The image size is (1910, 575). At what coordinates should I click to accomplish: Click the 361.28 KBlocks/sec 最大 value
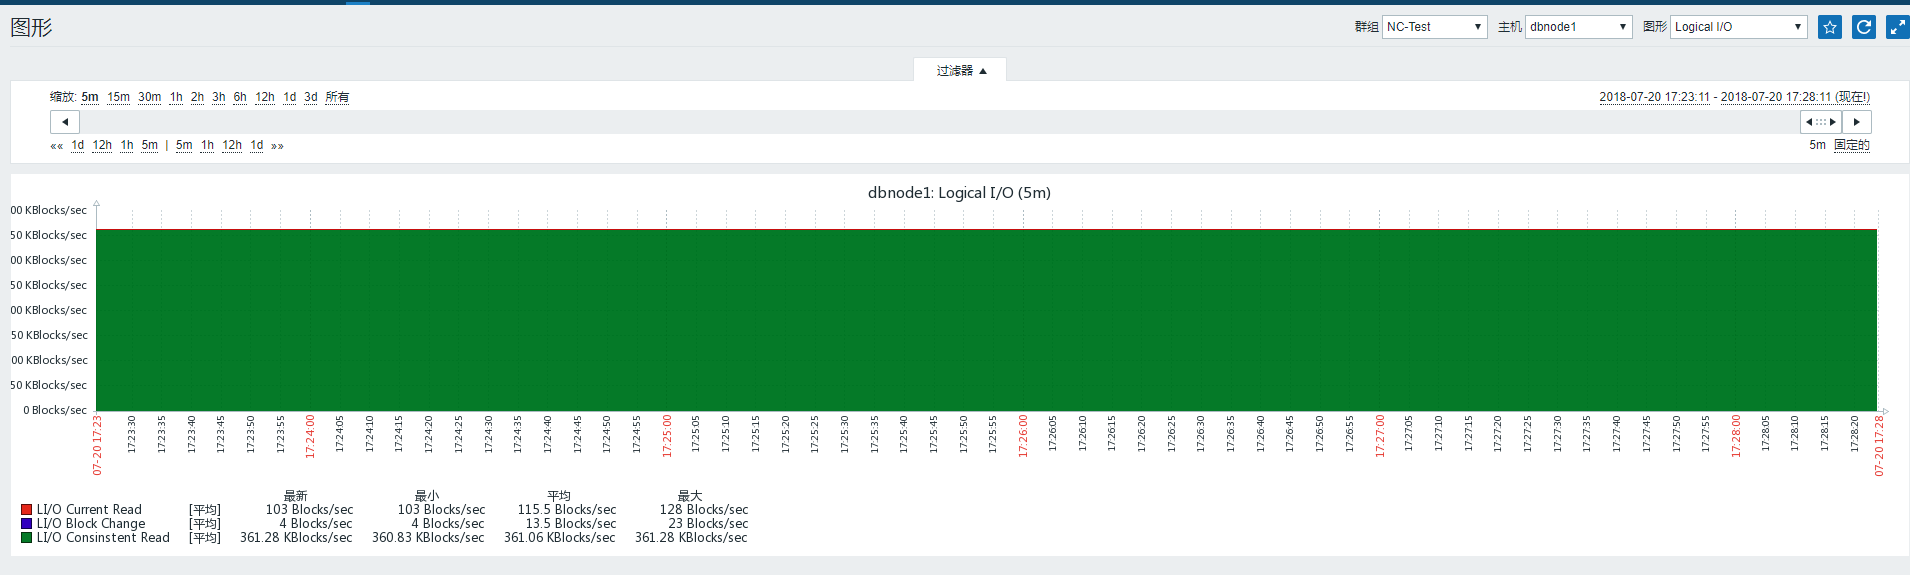(691, 538)
